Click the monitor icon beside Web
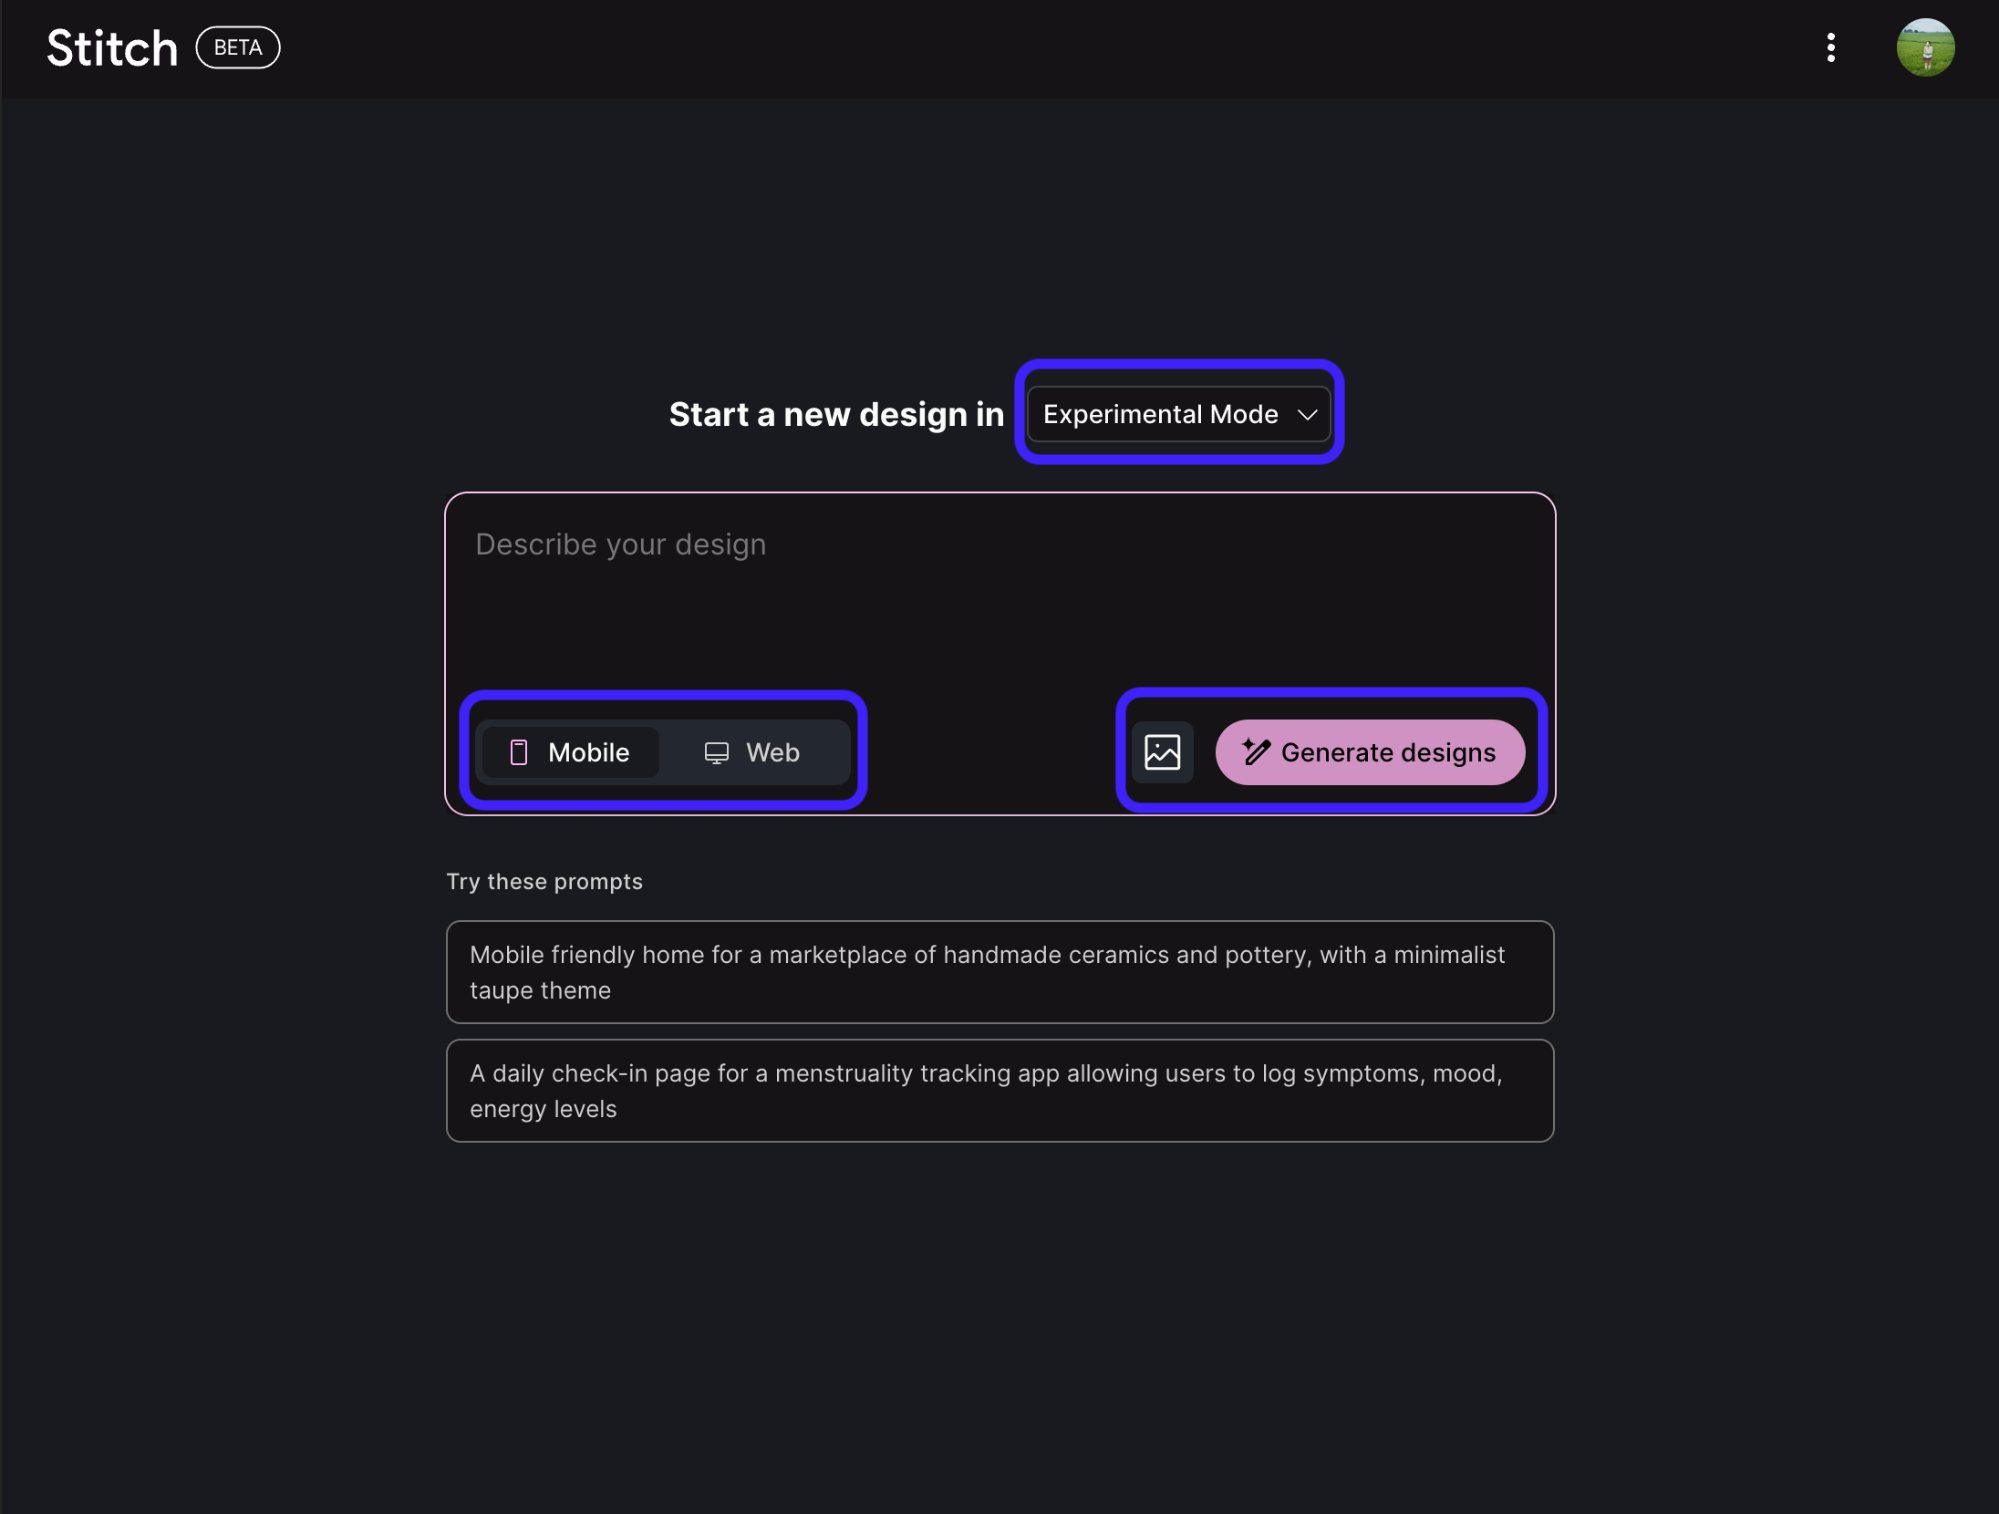Viewport: 1999px width, 1514px height. (716, 752)
